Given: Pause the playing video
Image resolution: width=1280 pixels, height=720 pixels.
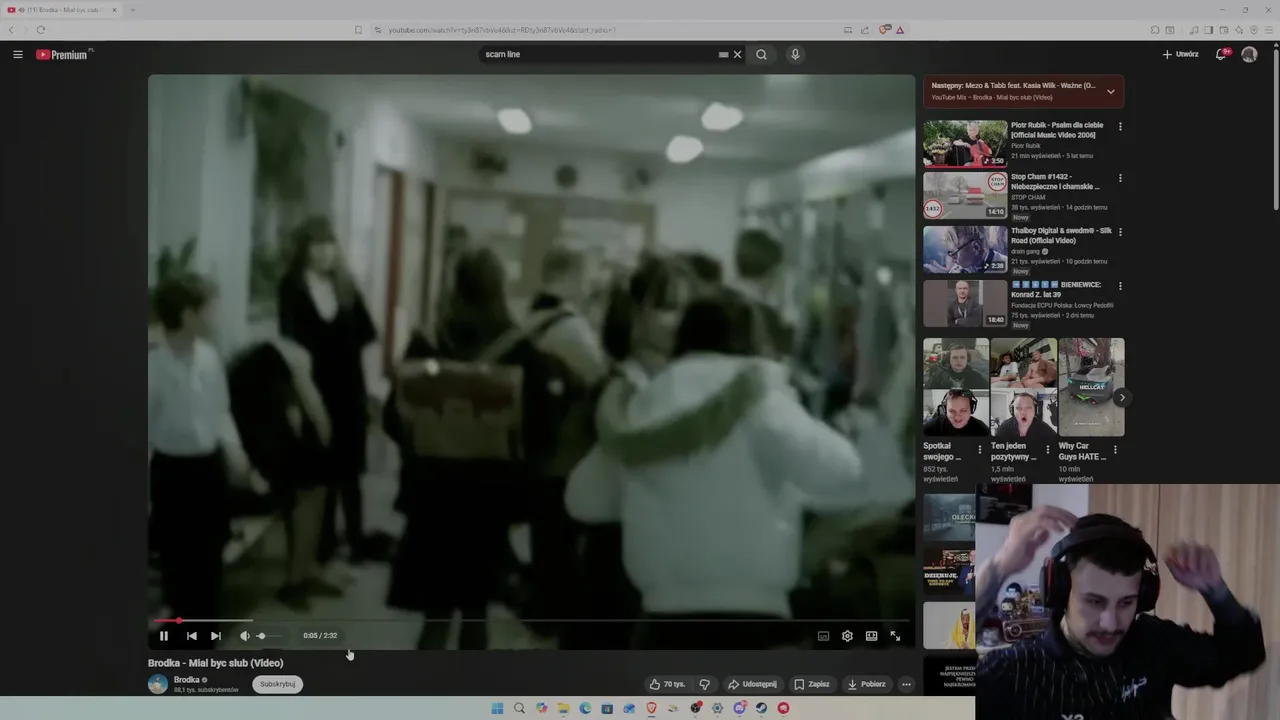Looking at the screenshot, I should coord(164,636).
